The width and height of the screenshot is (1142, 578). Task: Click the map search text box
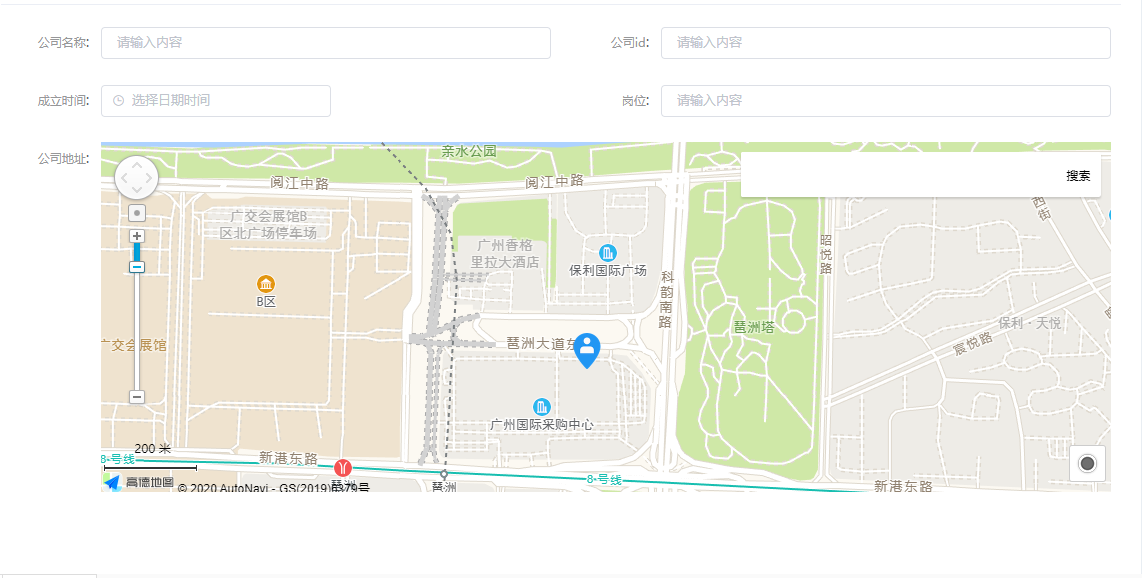click(x=900, y=175)
